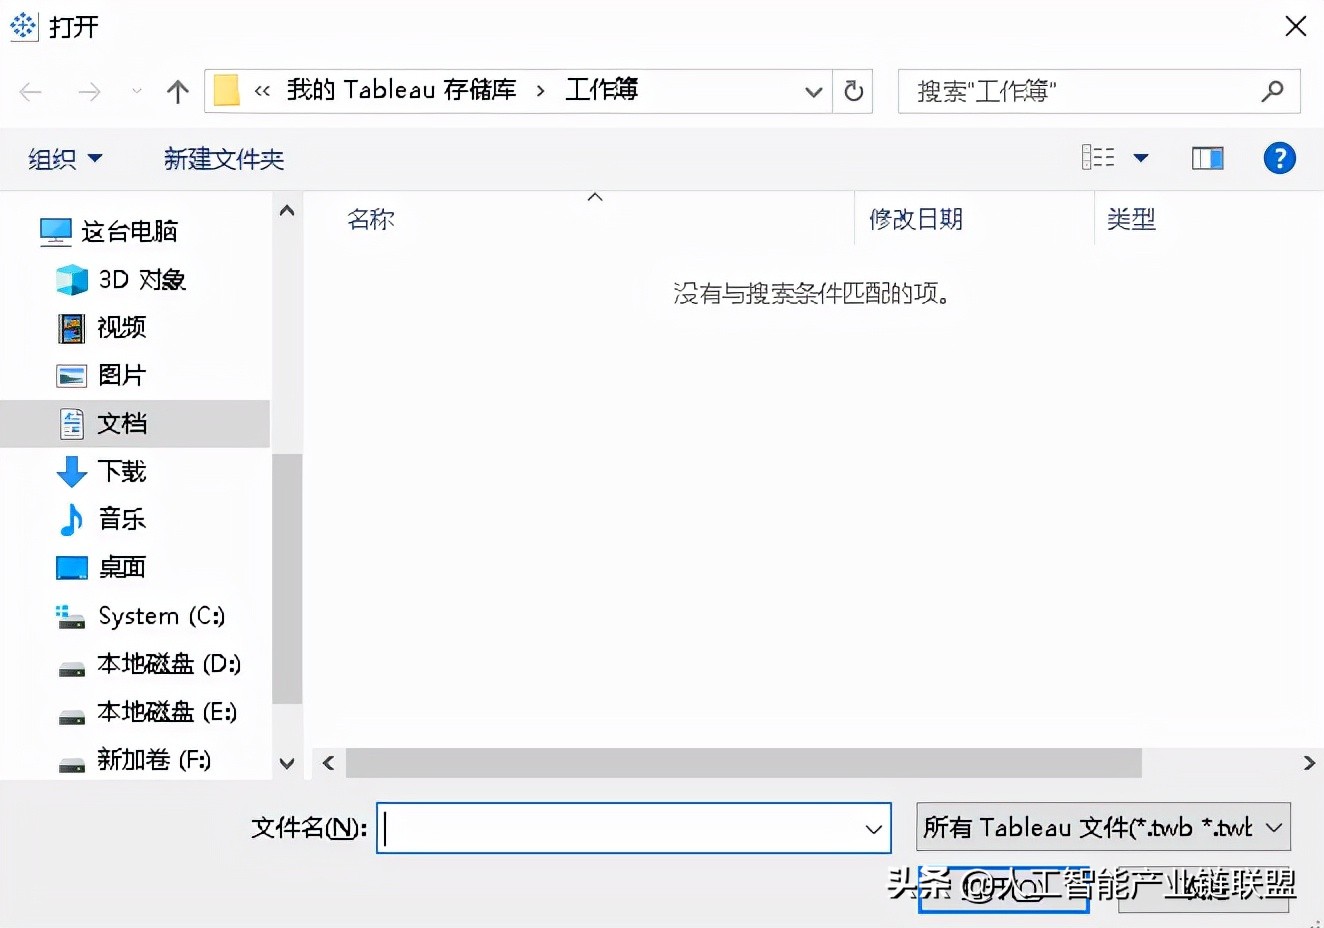This screenshot has height=928, width=1324.
Task: Open the 组织 dropdown menu
Action: click(x=65, y=158)
